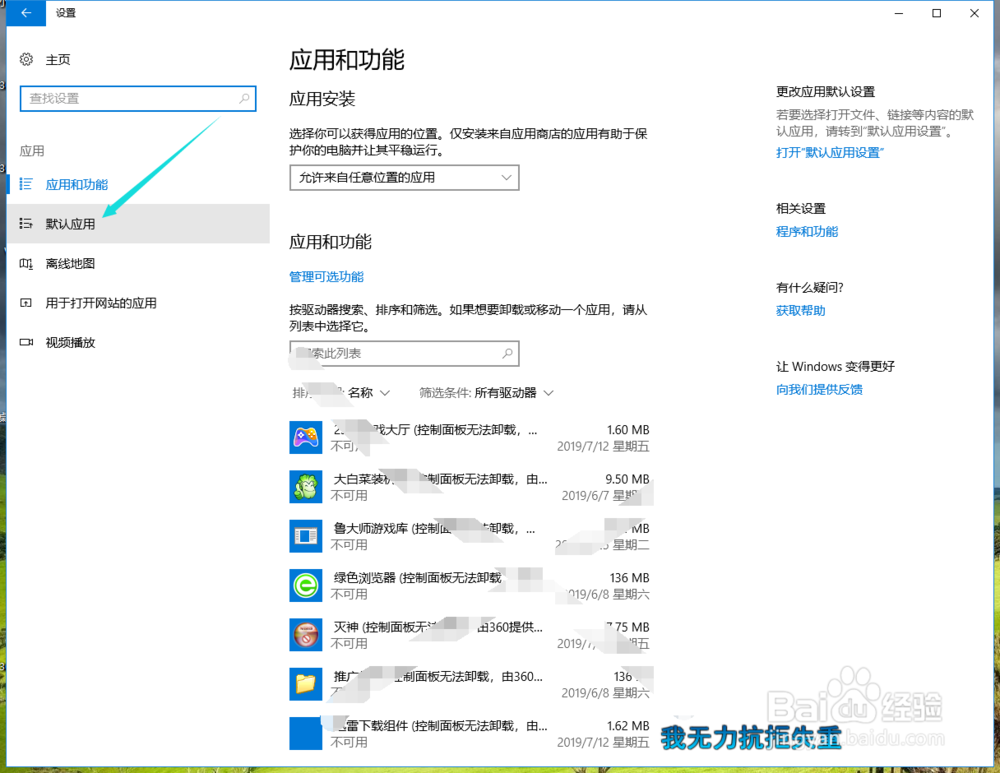Click the 灭神 game icon in the list
The height and width of the screenshot is (773, 1000).
(x=305, y=635)
